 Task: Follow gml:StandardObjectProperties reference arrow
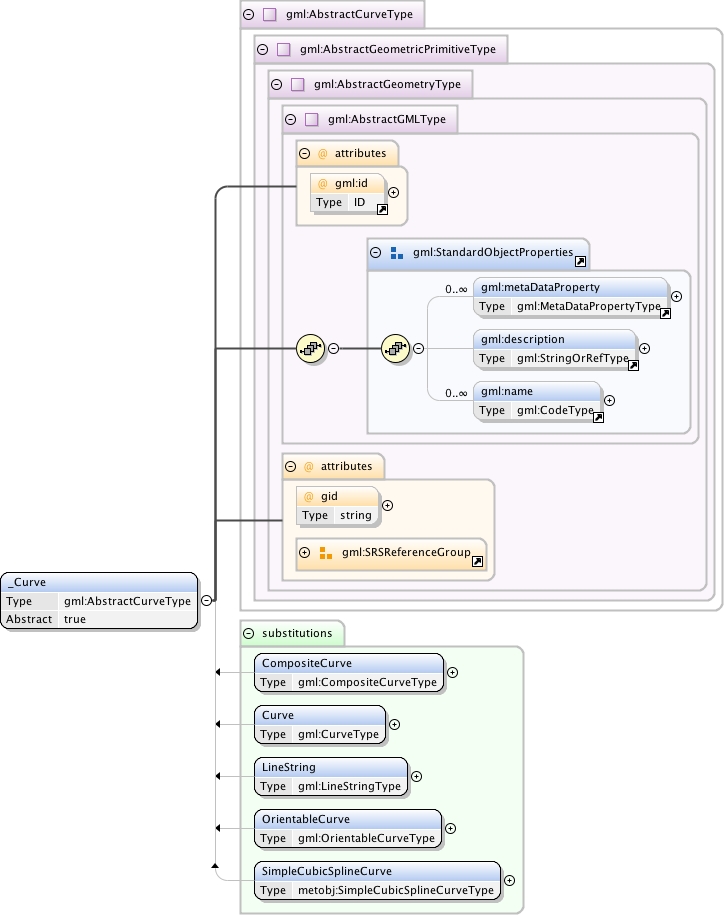tap(580, 261)
